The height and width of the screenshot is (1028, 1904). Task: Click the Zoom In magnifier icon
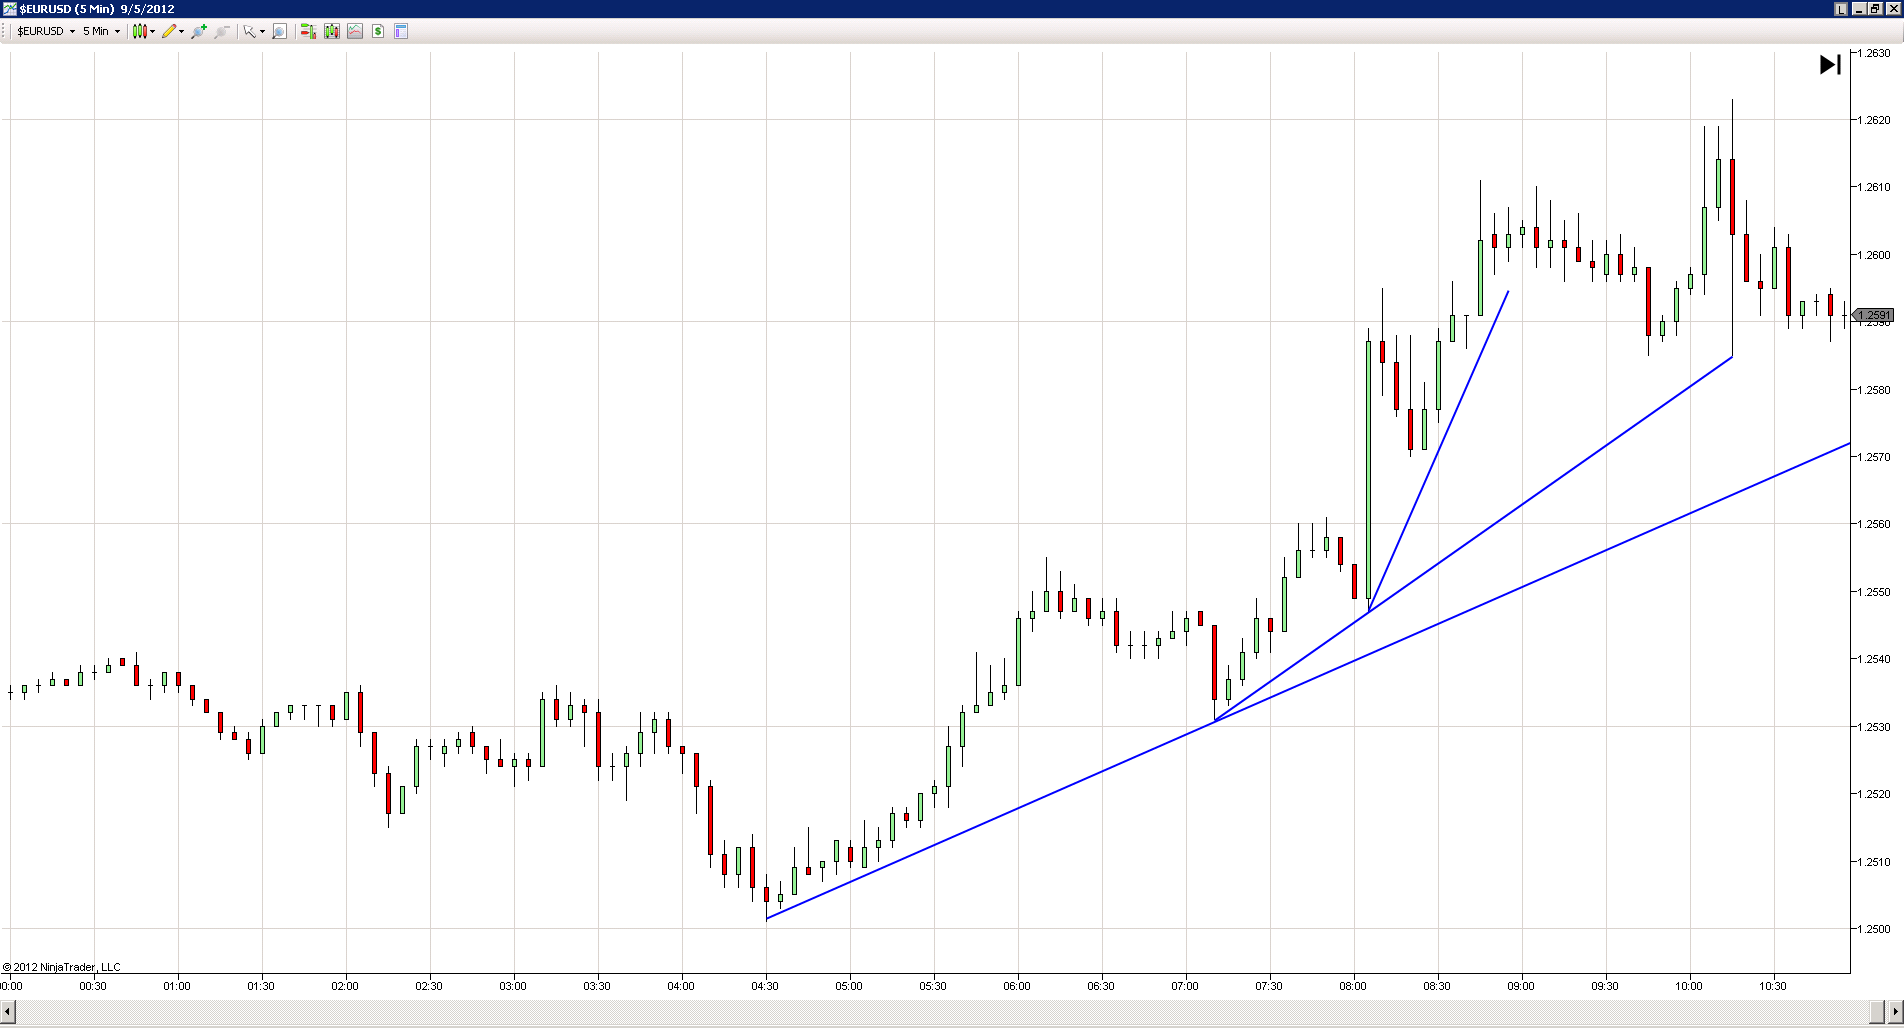(x=198, y=31)
